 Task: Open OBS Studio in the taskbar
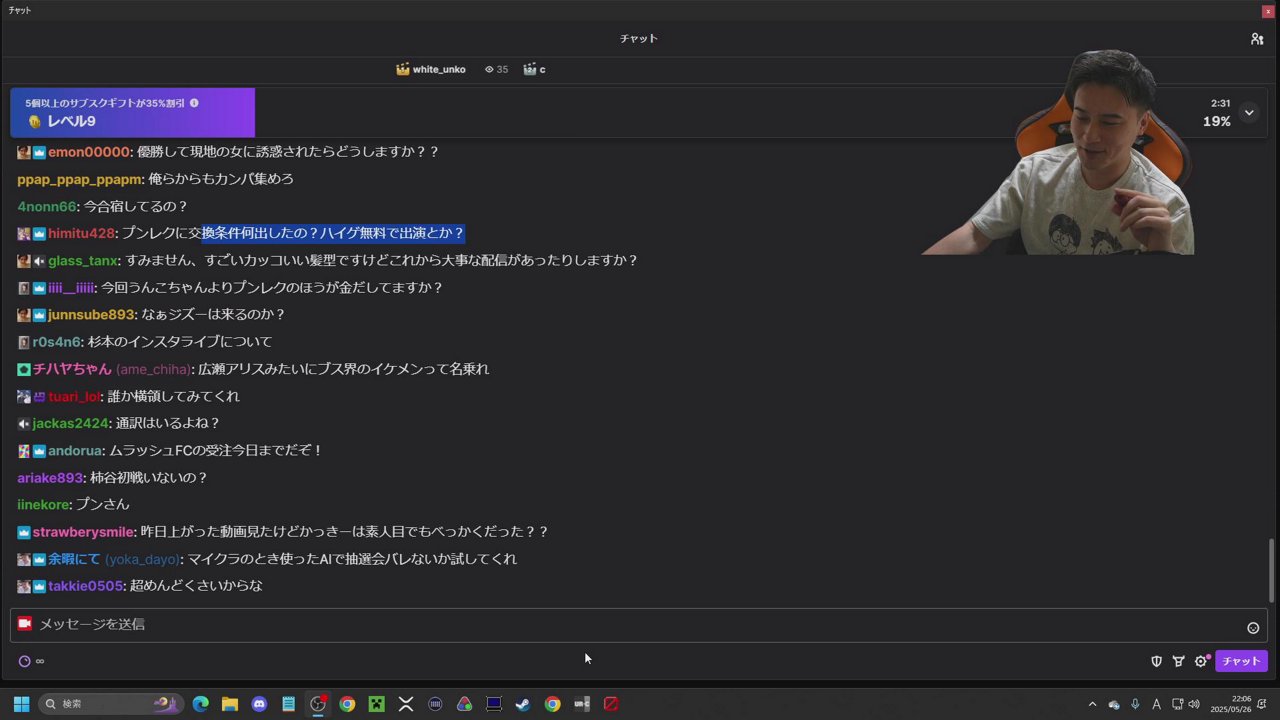tap(318, 704)
